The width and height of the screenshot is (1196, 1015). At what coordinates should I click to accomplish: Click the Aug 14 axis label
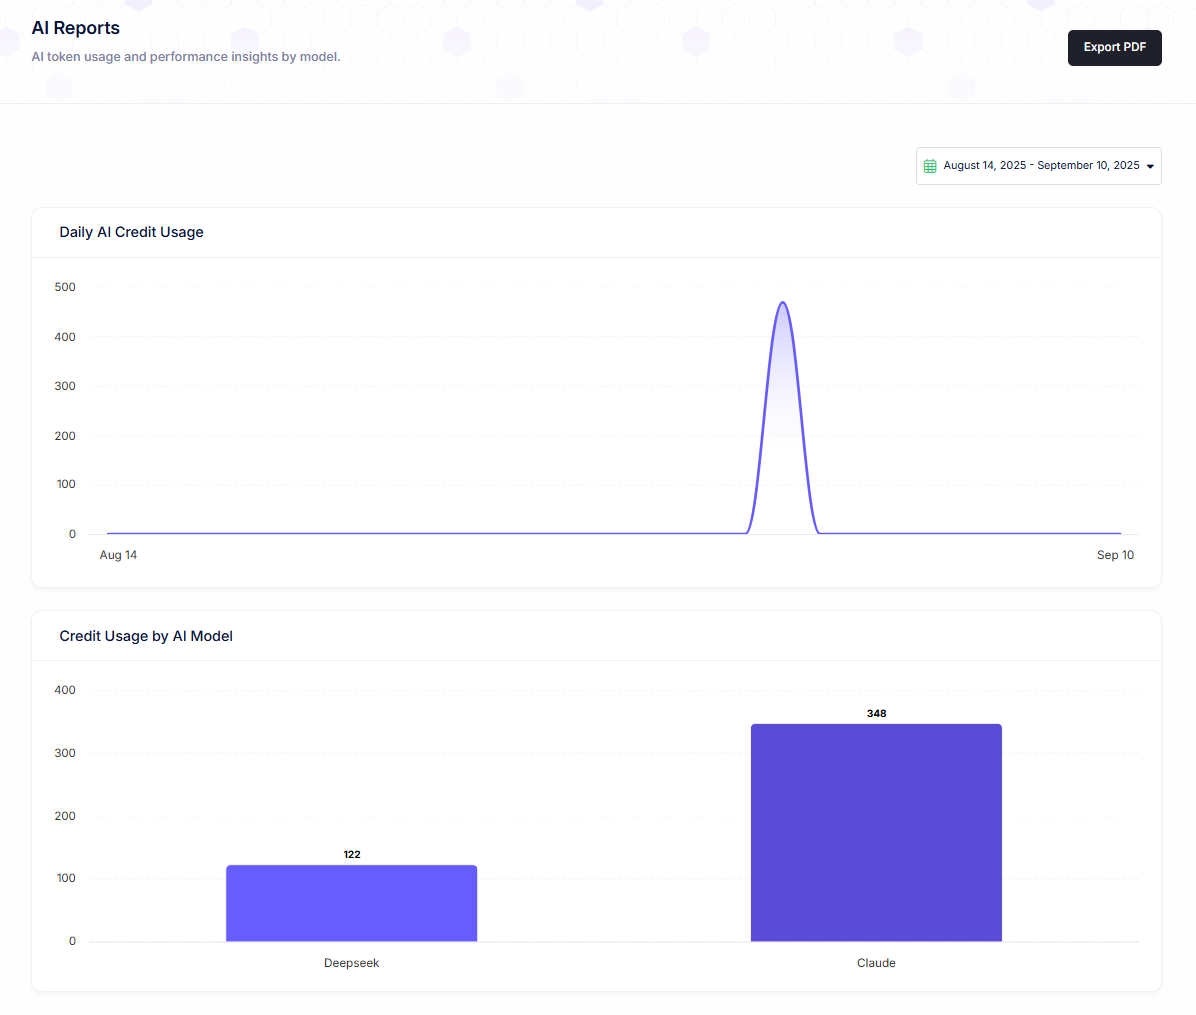tap(118, 555)
